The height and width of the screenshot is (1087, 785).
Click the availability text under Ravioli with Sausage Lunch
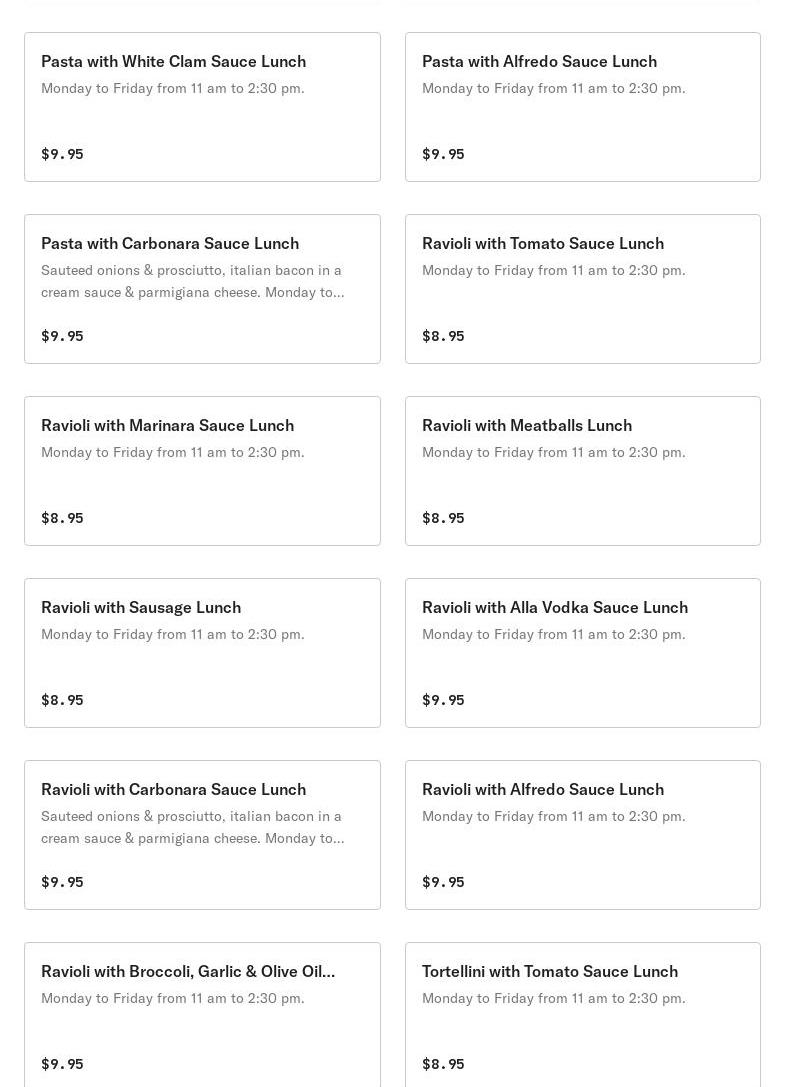pos(172,634)
